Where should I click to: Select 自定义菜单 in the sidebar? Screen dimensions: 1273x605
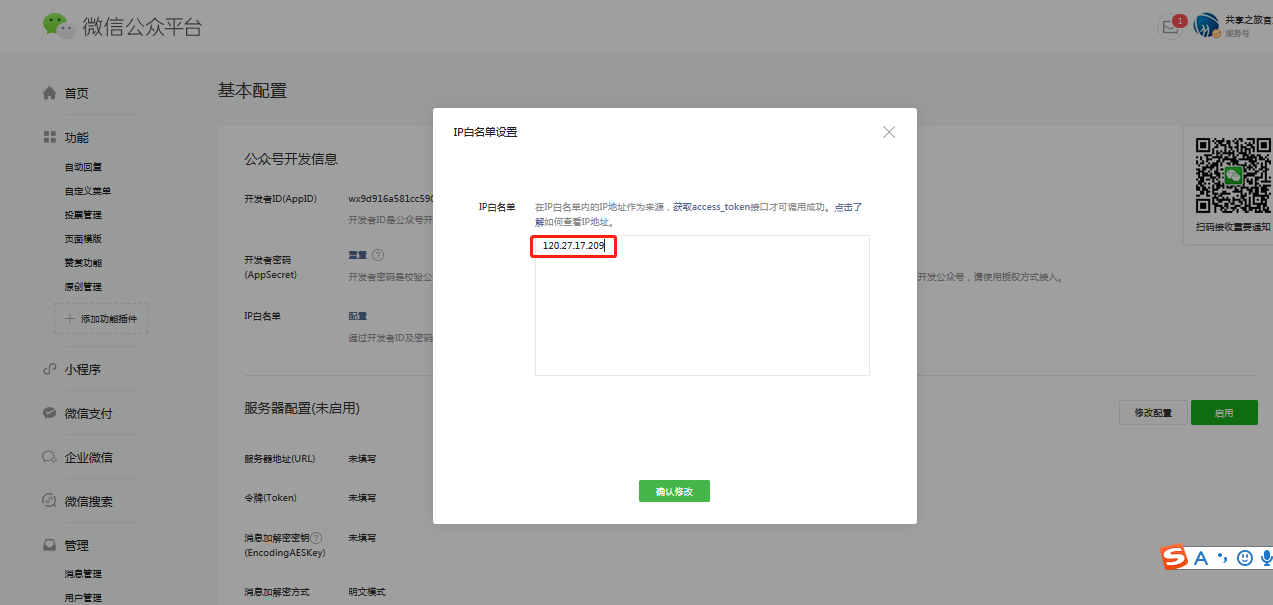click(89, 190)
